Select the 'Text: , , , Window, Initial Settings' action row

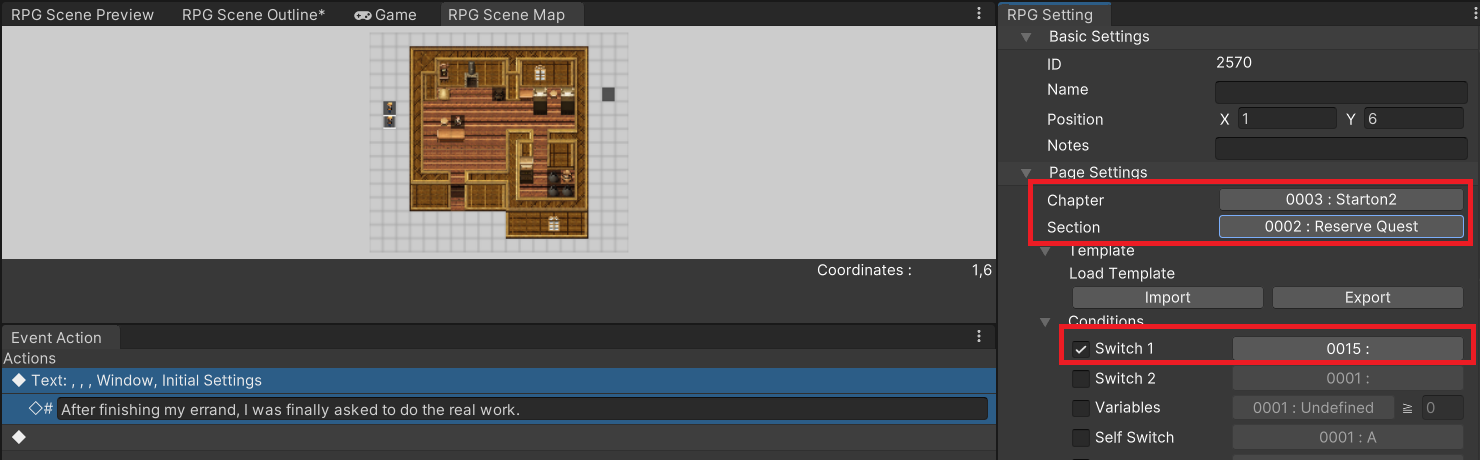[498, 381]
